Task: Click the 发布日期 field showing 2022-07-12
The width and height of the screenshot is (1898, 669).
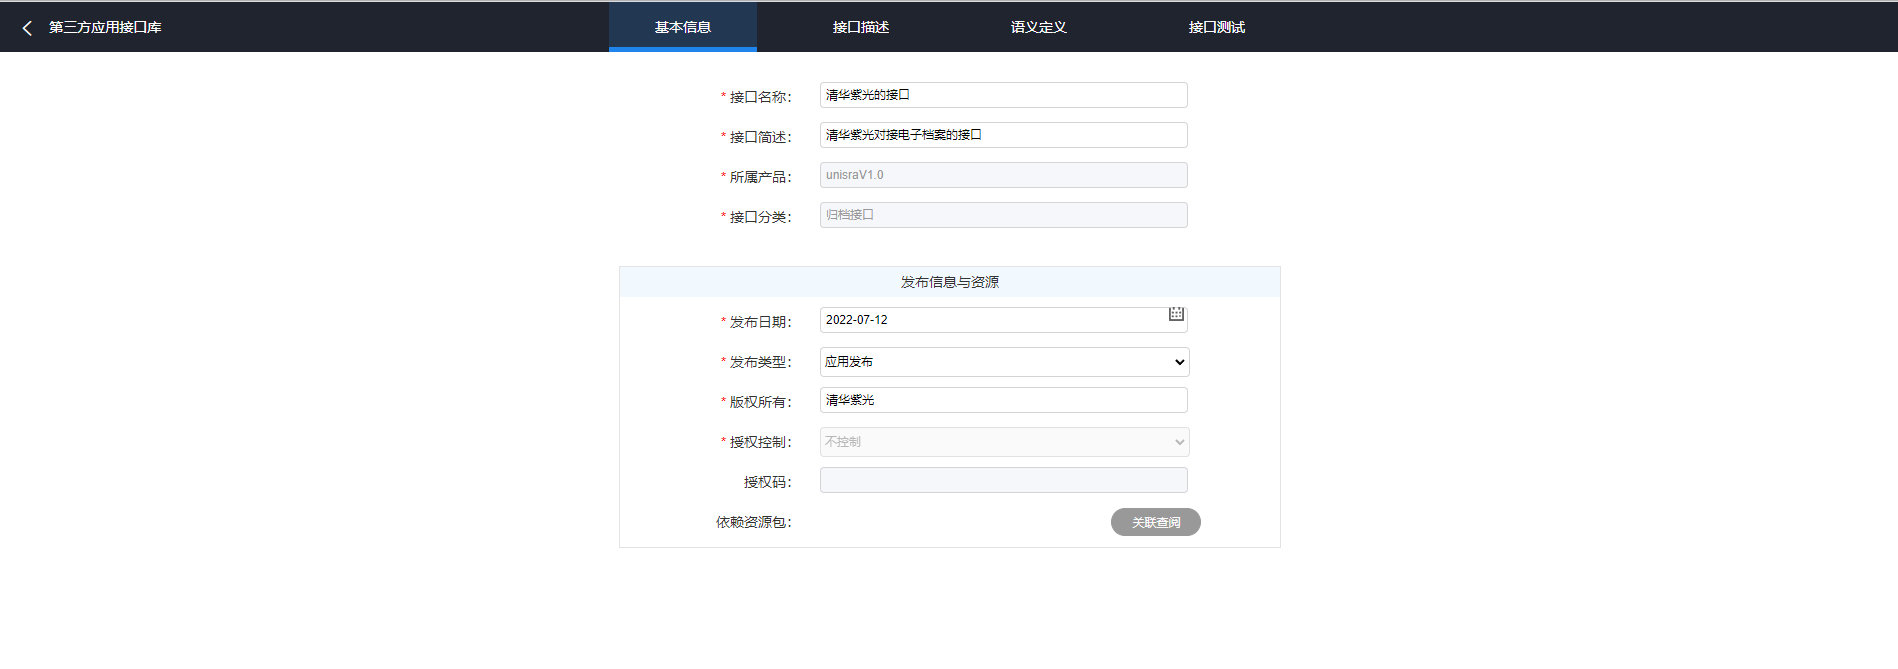Action: [990, 320]
